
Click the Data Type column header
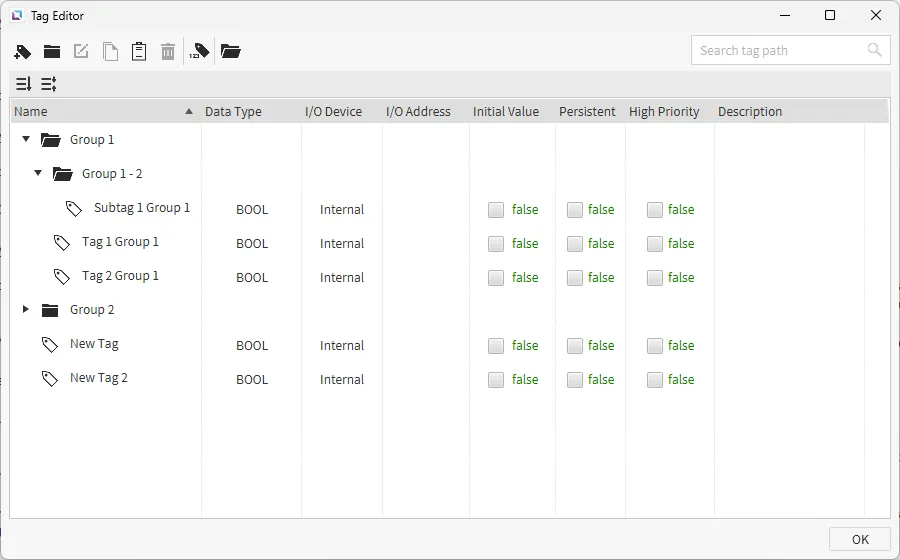click(233, 112)
